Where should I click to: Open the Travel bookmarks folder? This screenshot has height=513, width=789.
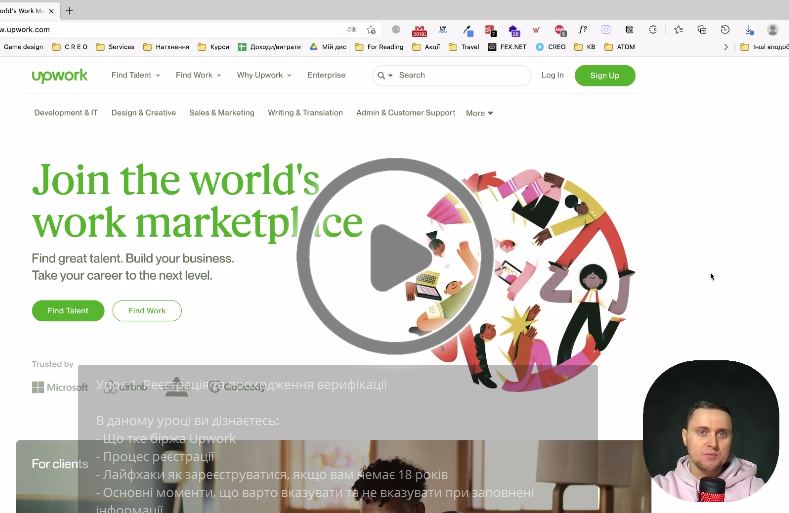pyautogui.click(x=464, y=47)
